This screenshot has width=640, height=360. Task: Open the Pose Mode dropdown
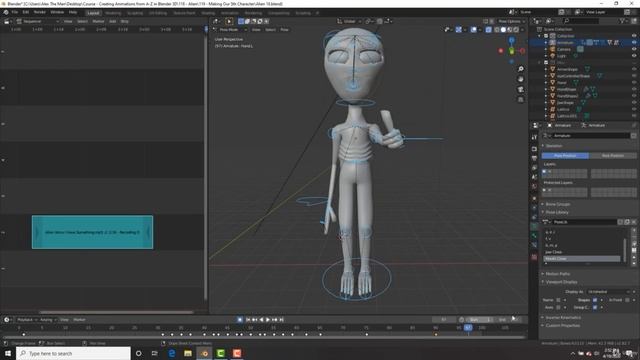231,30
